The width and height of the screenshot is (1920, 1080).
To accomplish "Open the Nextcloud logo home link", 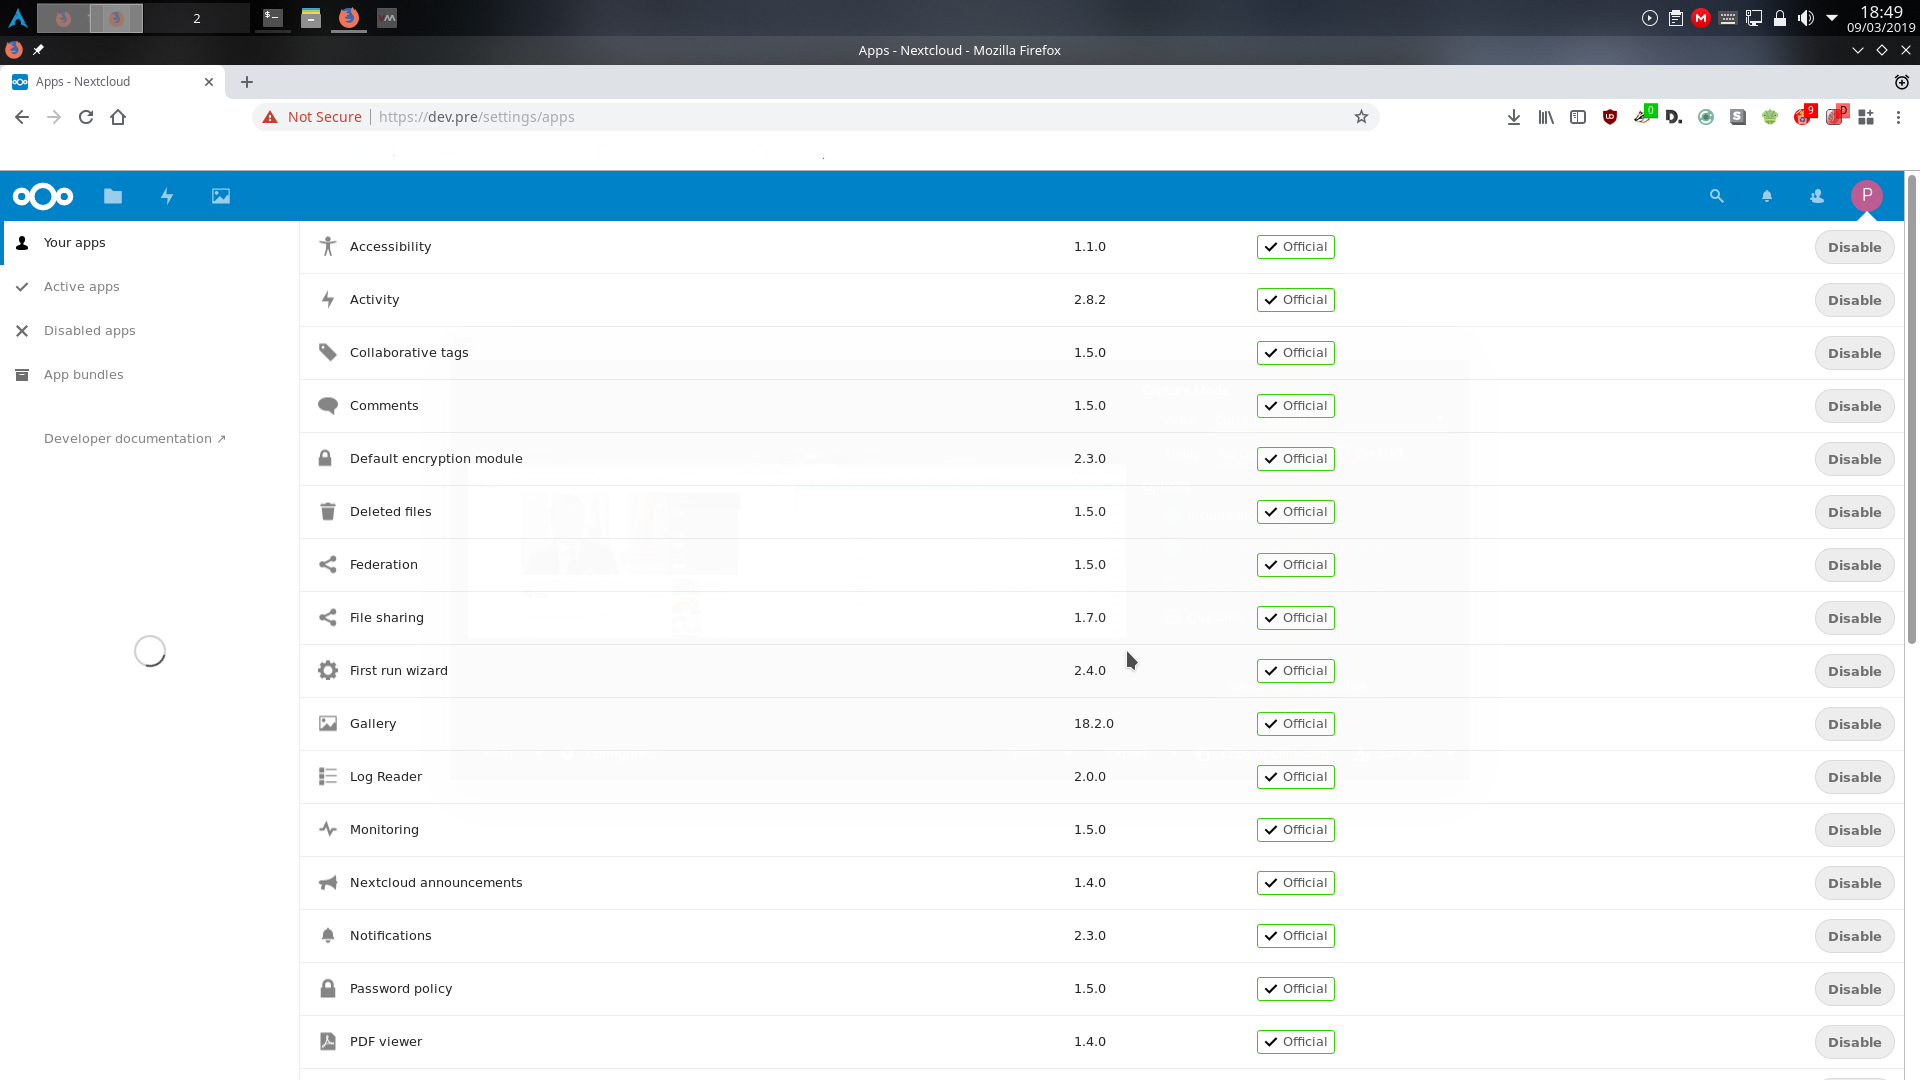I will 43,196.
